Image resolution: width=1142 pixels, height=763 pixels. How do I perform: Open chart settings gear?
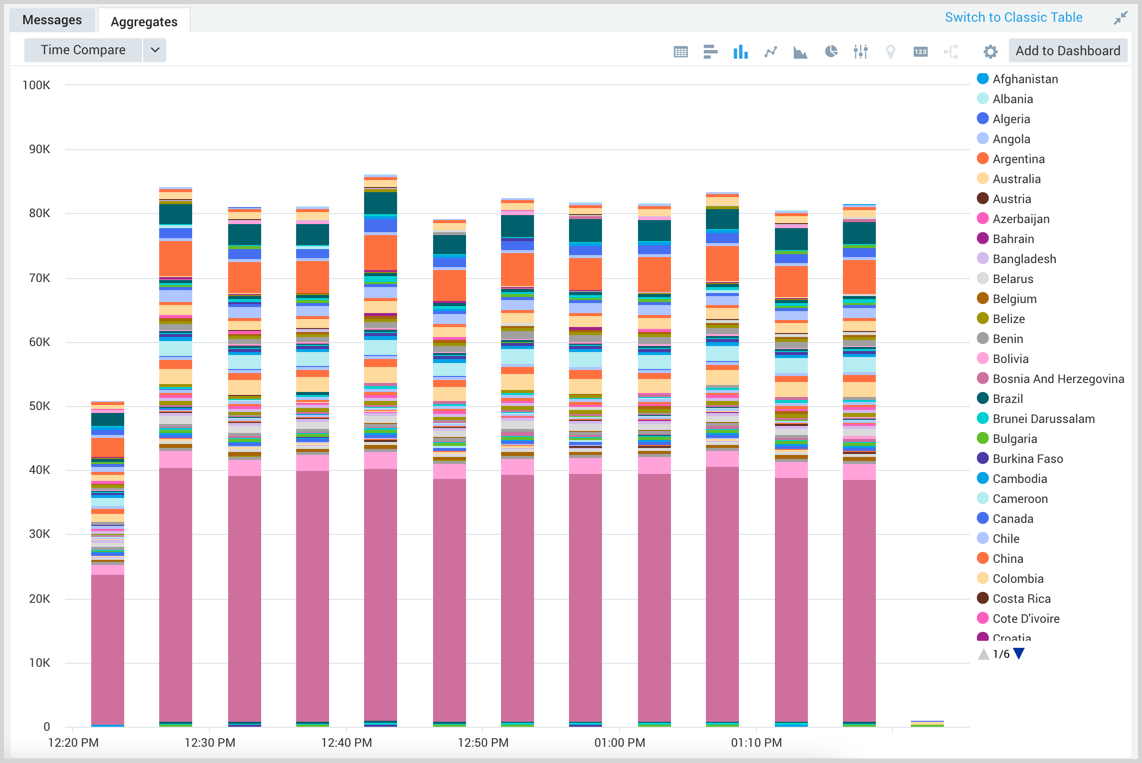click(990, 52)
